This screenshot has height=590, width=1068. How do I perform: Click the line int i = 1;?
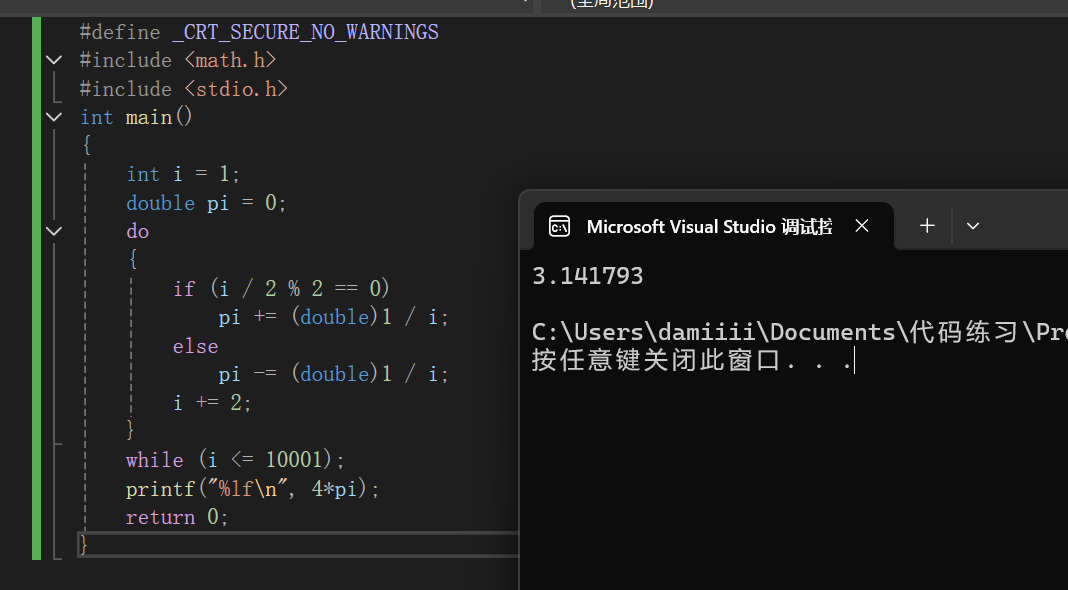183,174
